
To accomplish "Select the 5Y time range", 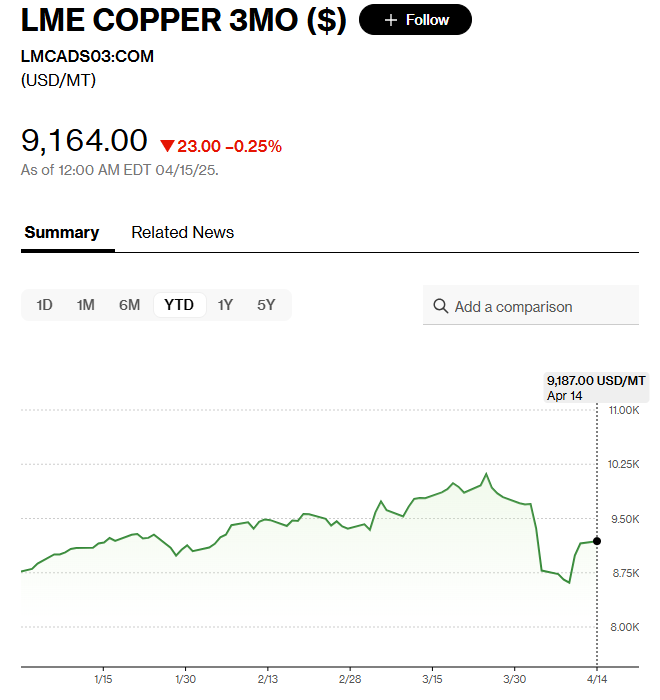I will coord(266,305).
